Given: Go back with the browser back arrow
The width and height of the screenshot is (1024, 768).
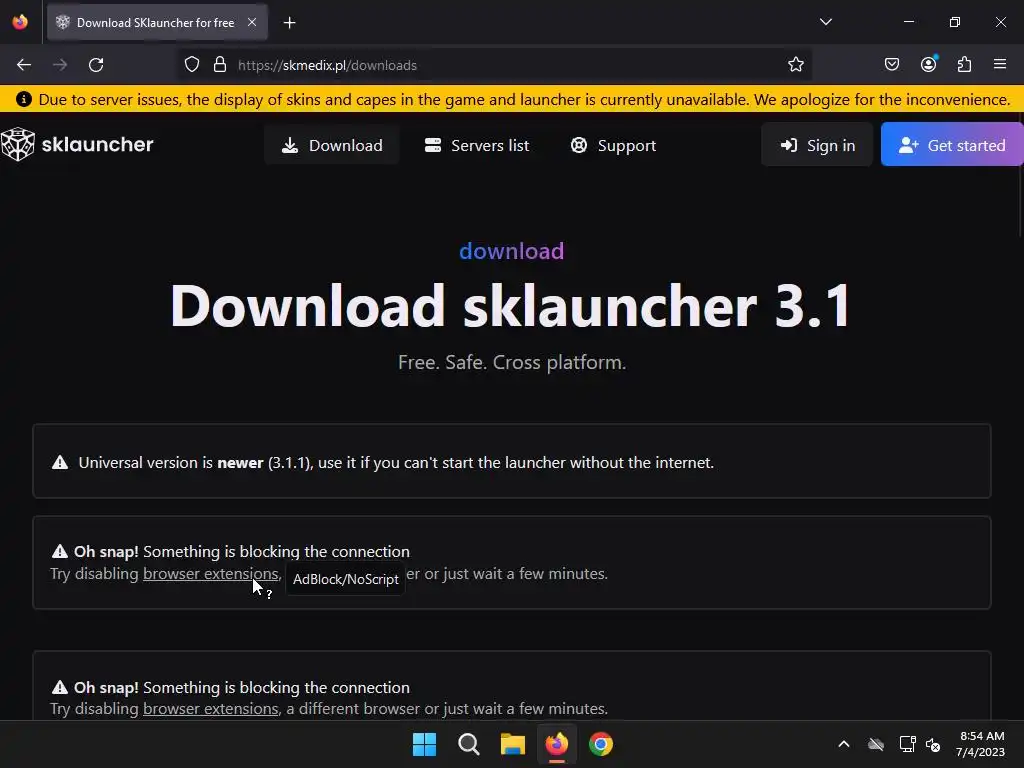Looking at the screenshot, I should (x=24, y=65).
